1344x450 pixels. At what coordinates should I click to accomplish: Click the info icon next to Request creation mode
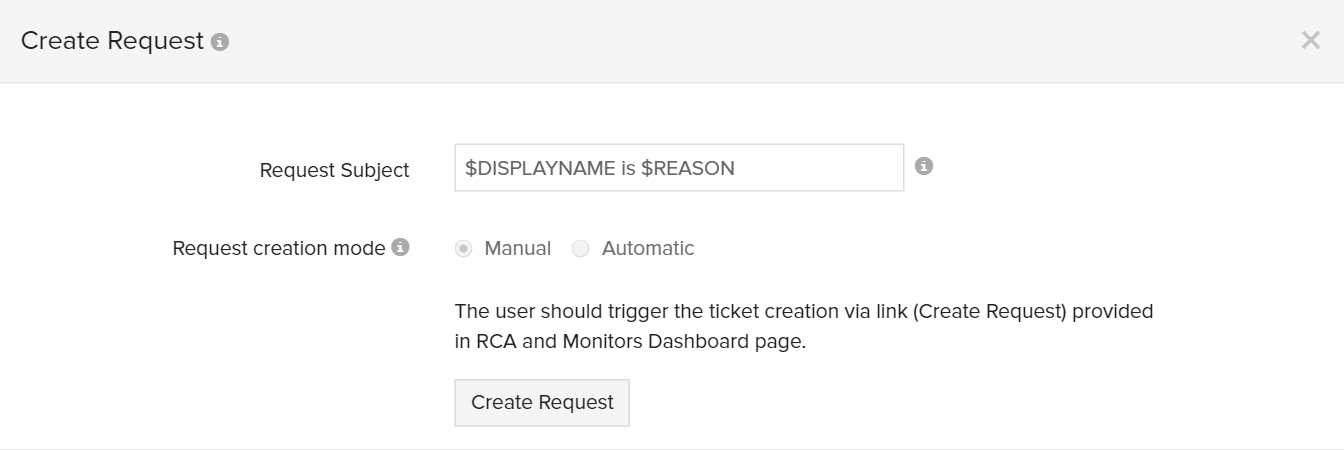(401, 247)
